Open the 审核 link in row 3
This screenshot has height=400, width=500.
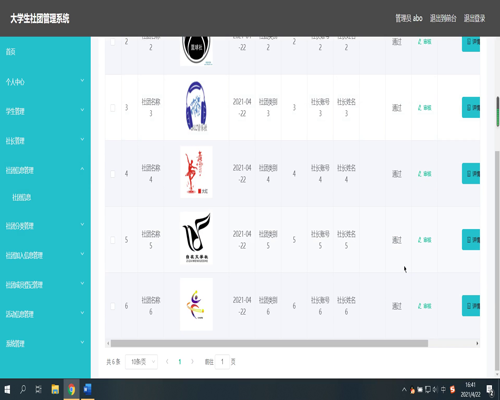425,108
